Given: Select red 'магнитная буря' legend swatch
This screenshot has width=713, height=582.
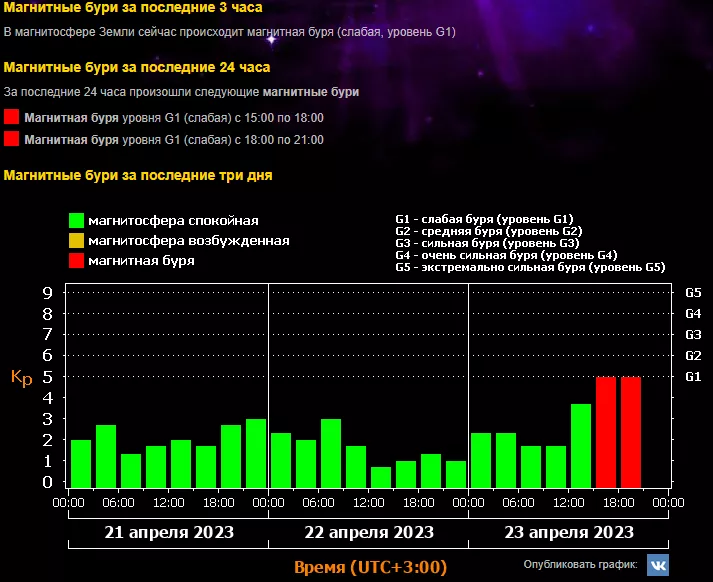Looking at the screenshot, I should (76, 261).
